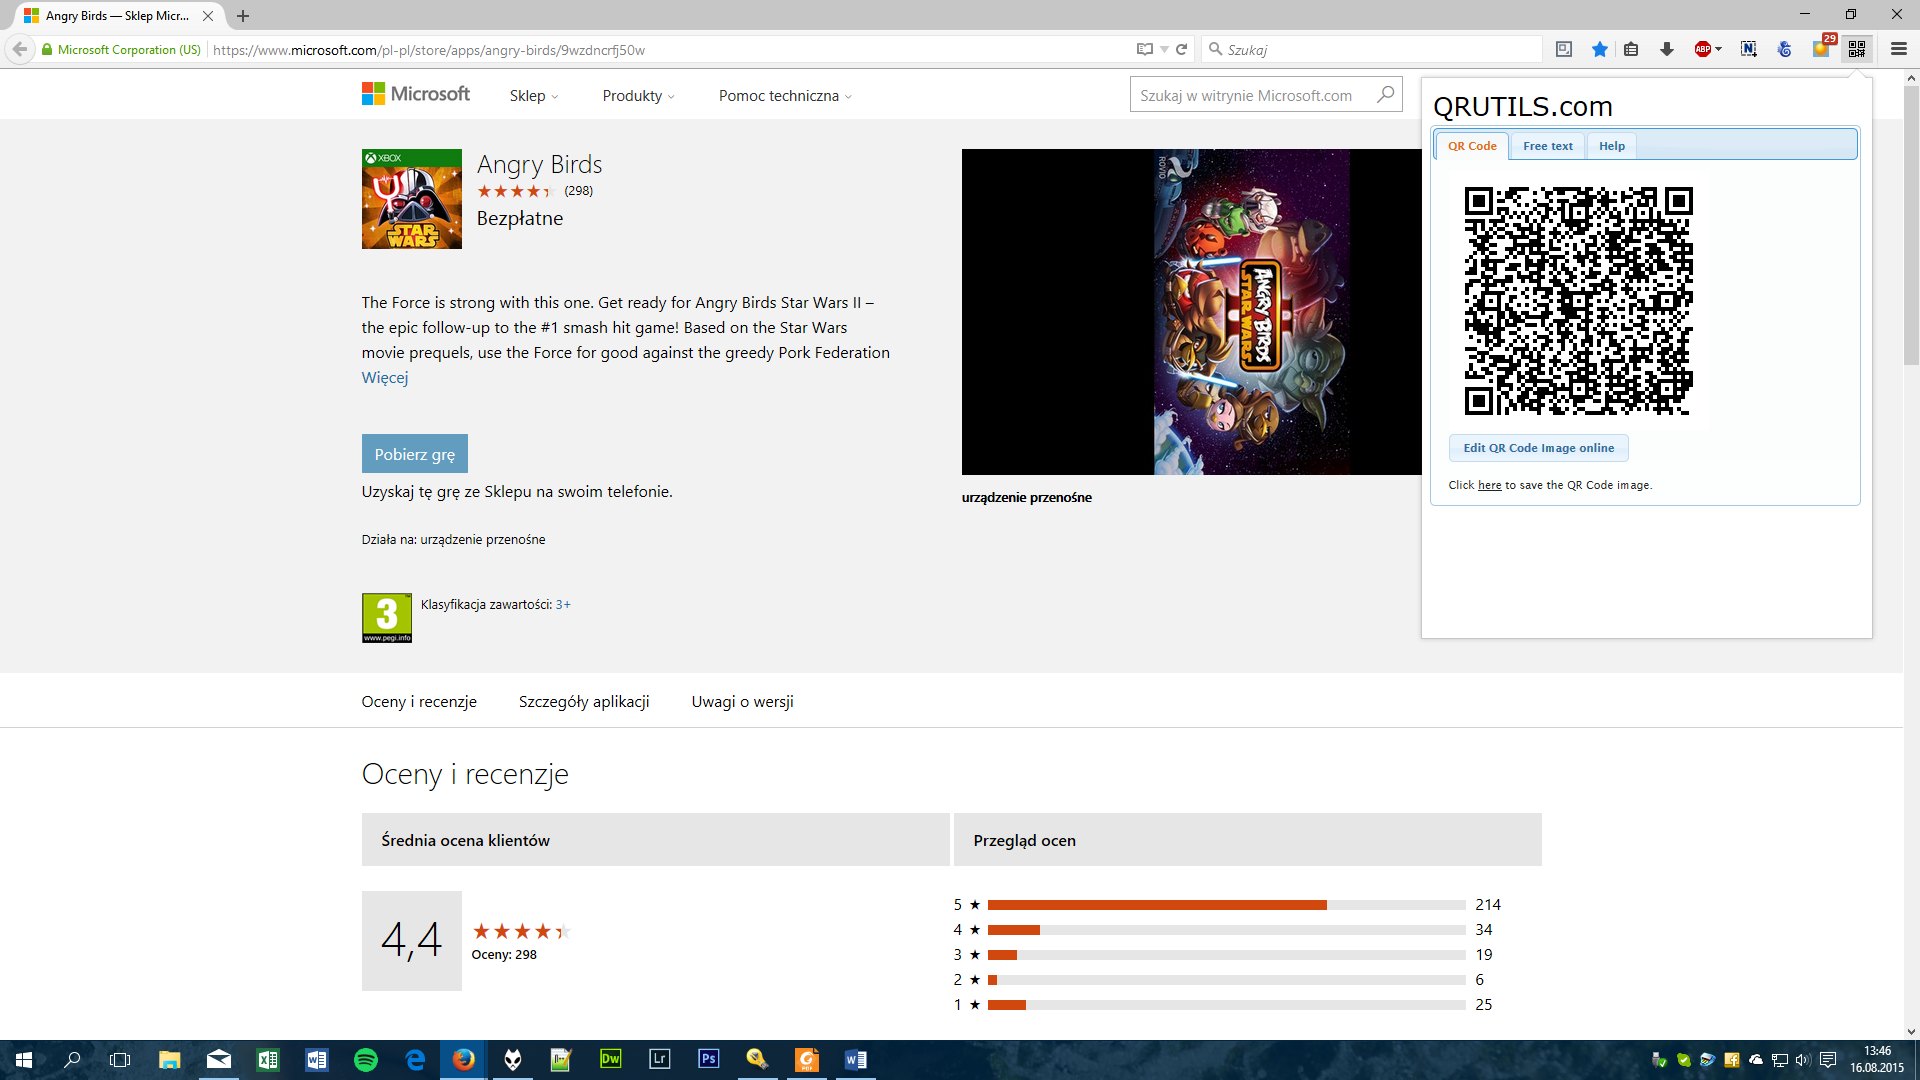The image size is (1920, 1080).
Task: Open the Uwagi o wersji tab
Action: [742, 702]
